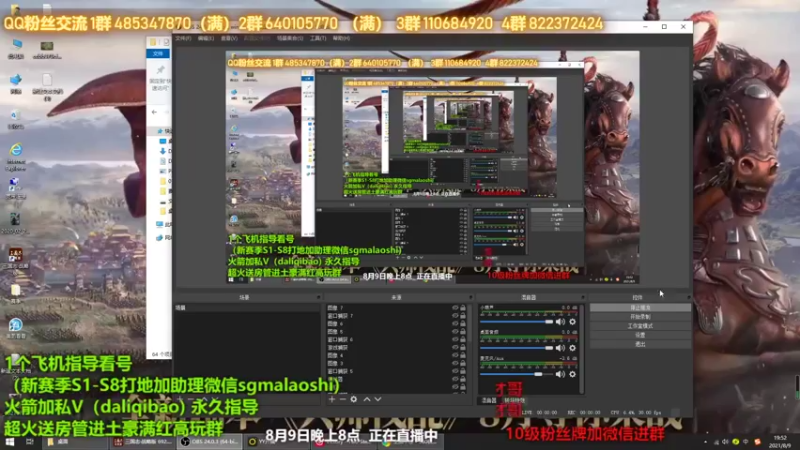Pop out the 控件 dock panel

pyautogui.click(x=688, y=297)
